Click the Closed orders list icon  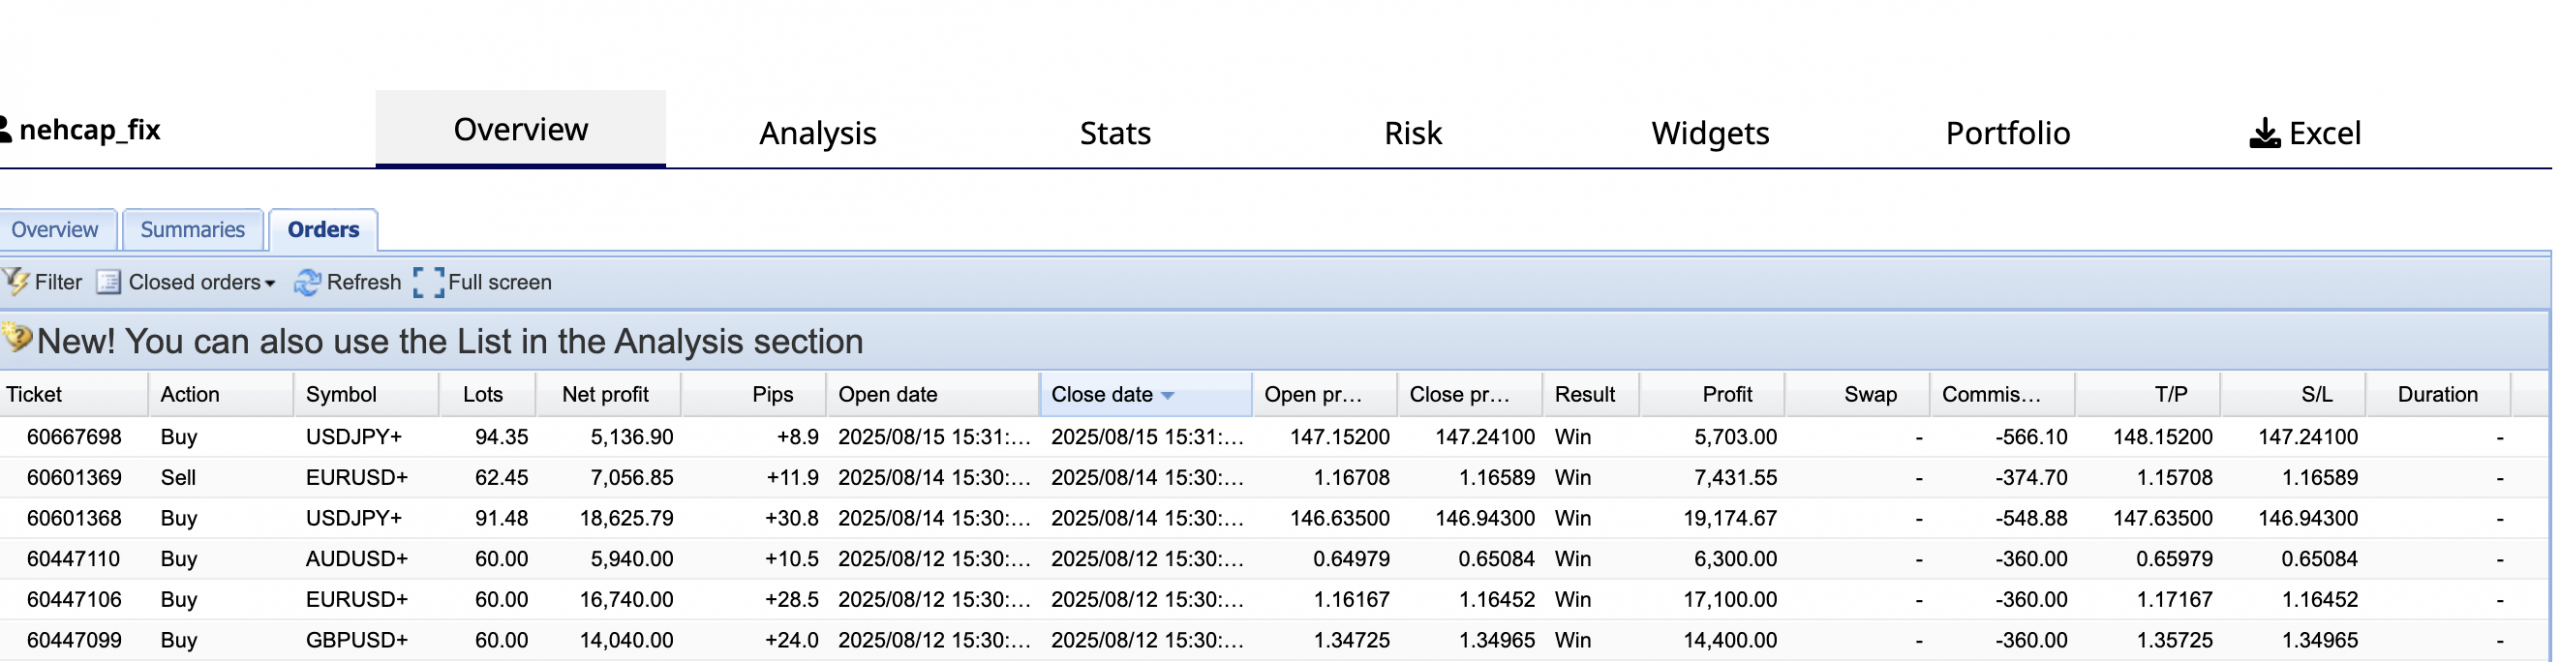(108, 283)
